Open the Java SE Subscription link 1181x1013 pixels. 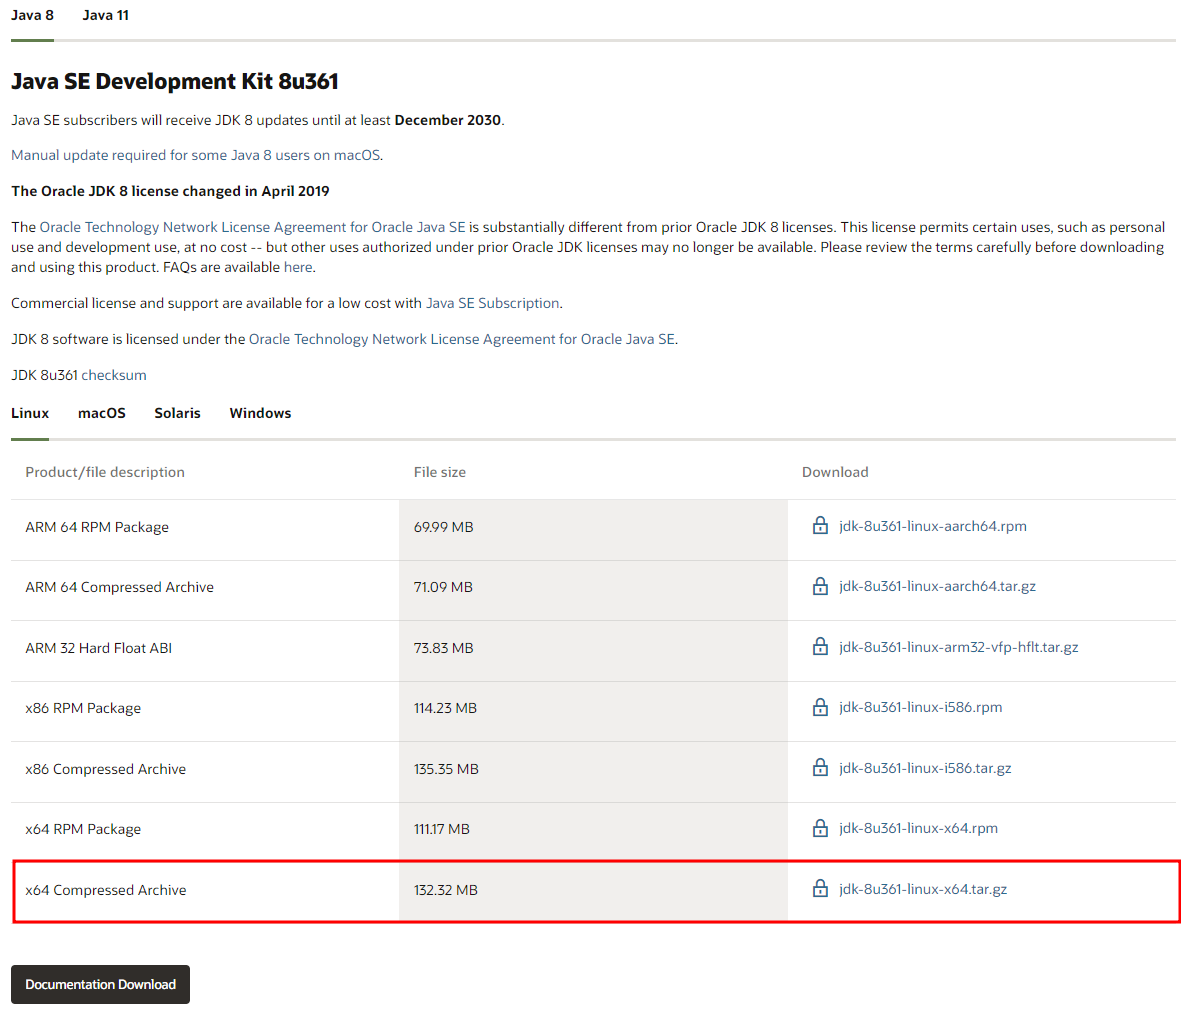[x=493, y=303]
